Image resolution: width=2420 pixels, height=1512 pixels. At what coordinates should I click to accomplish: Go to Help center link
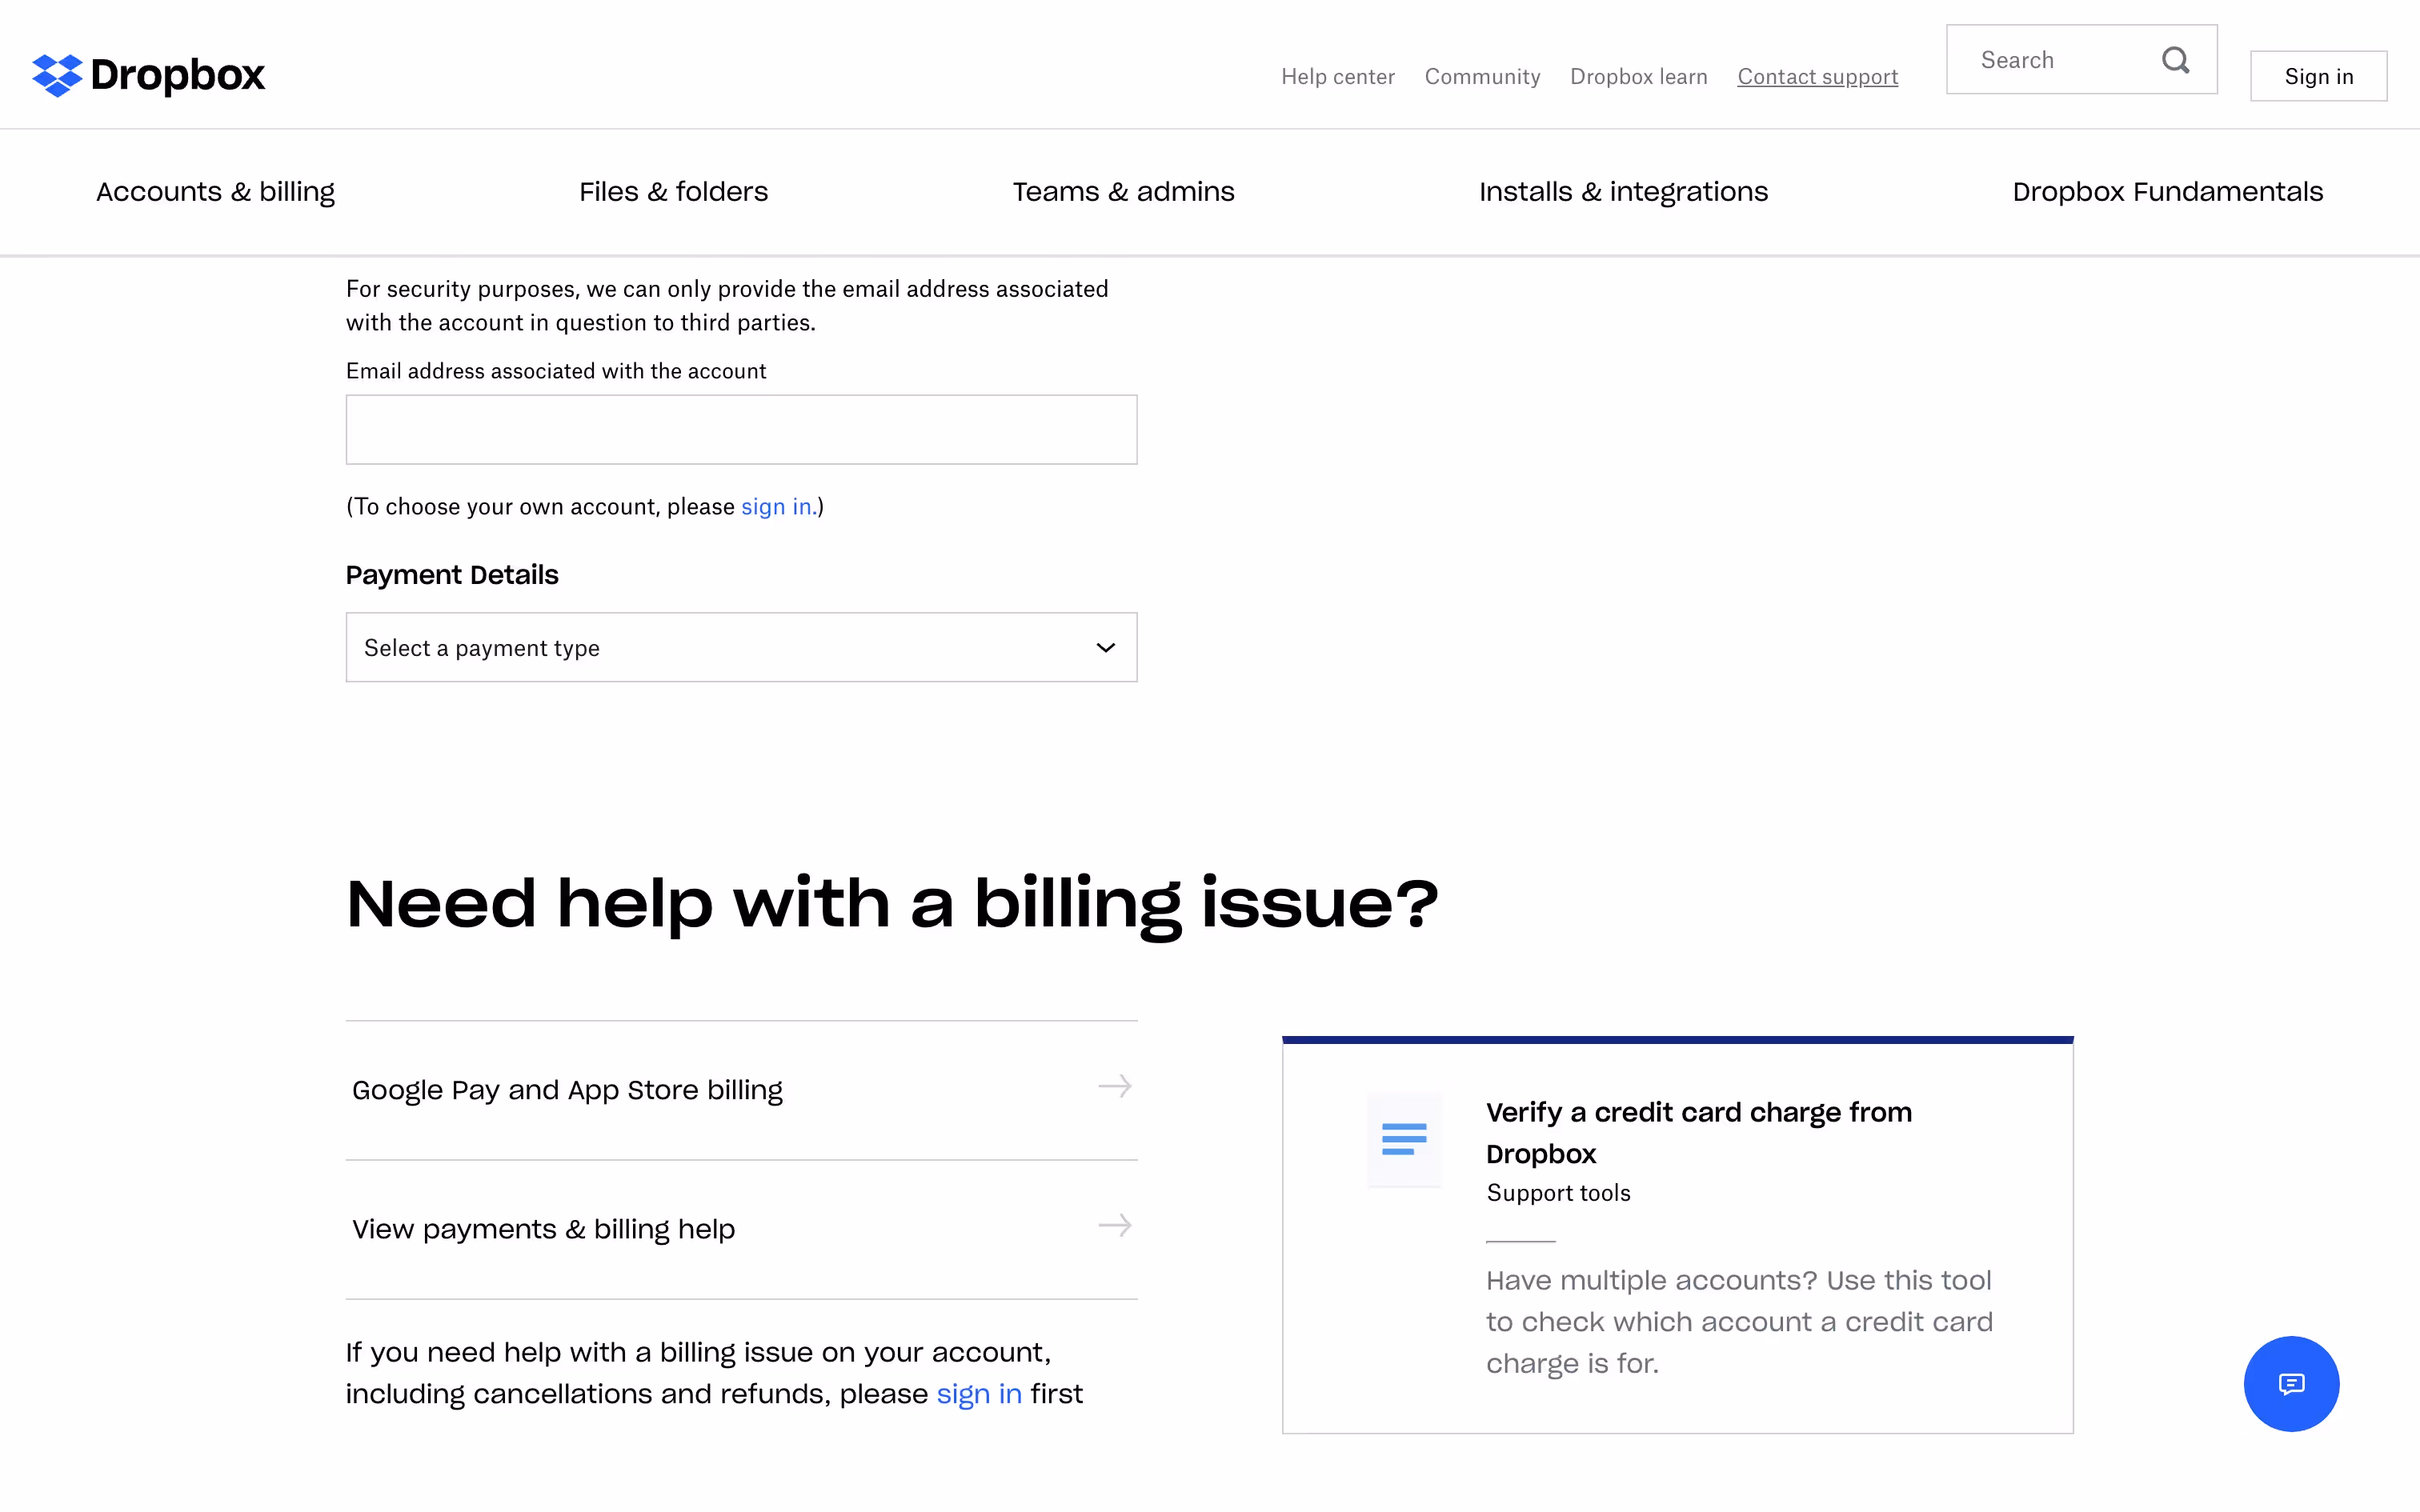[x=1337, y=77]
